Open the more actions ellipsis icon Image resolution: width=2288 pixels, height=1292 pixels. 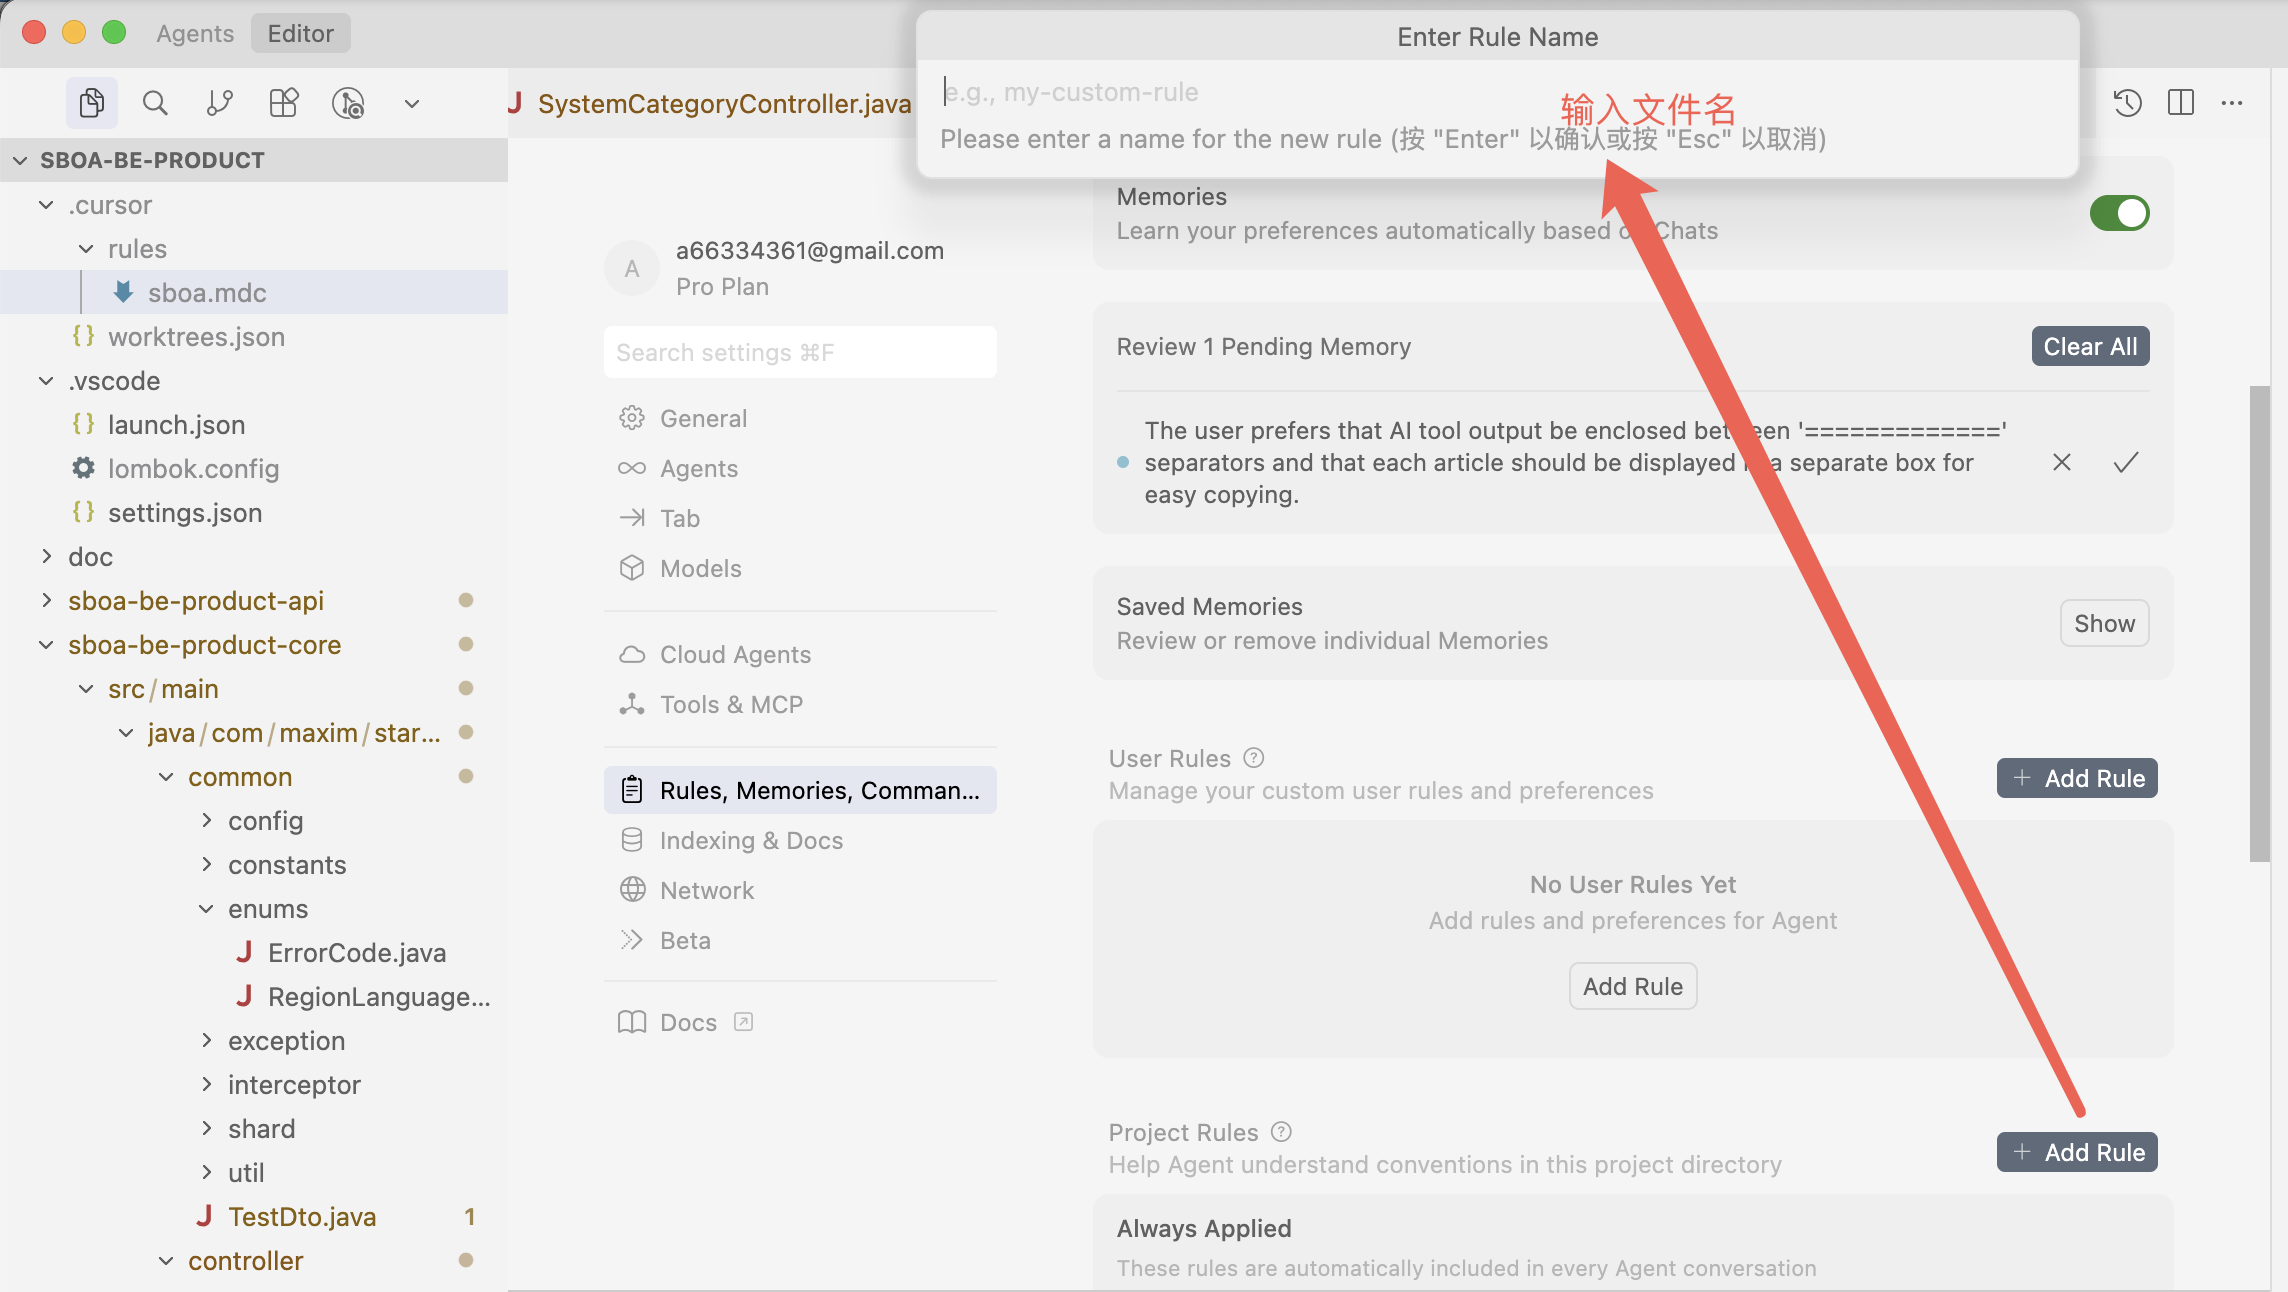pos(2232,103)
